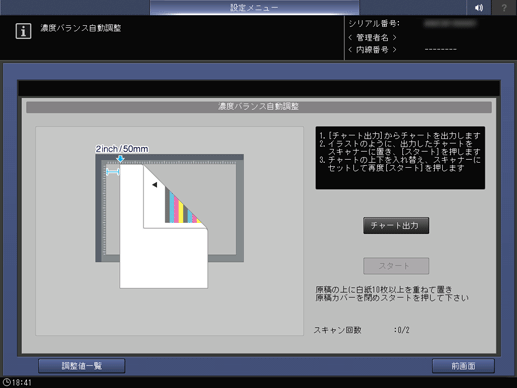Click the スキャン回数 counter 0/2
The width and height of the screenshot is (517, 388).
click(402, 330)
